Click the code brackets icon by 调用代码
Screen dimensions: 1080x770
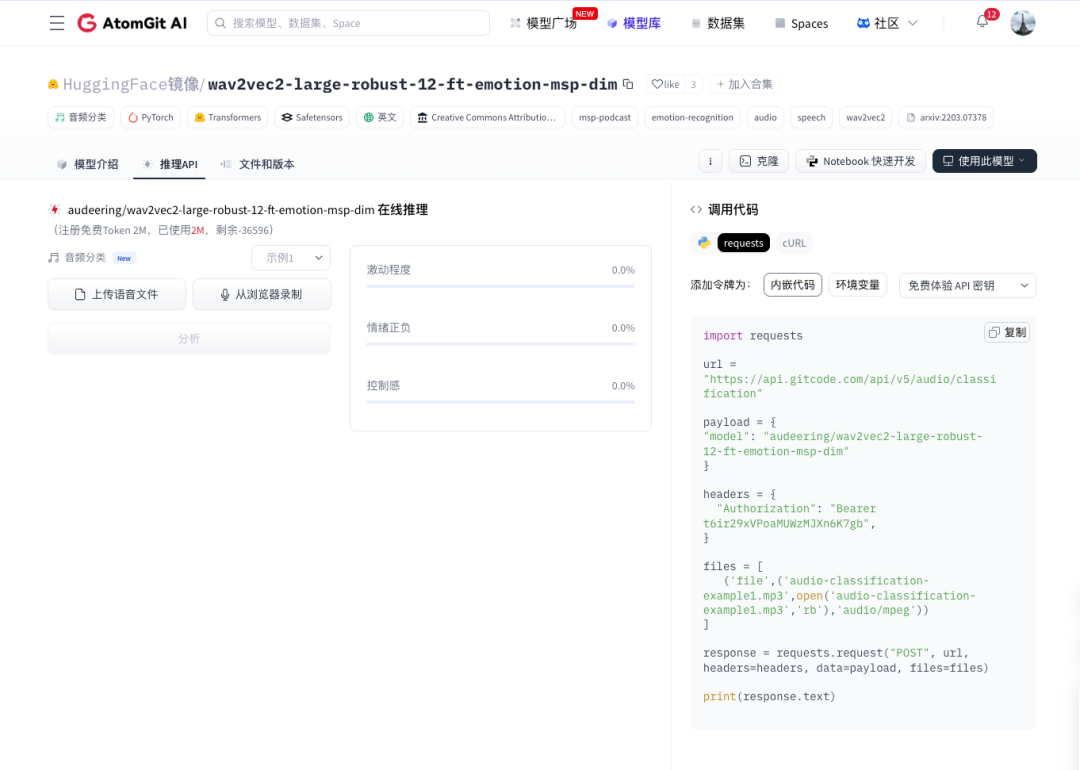click(x=696, y=209)
